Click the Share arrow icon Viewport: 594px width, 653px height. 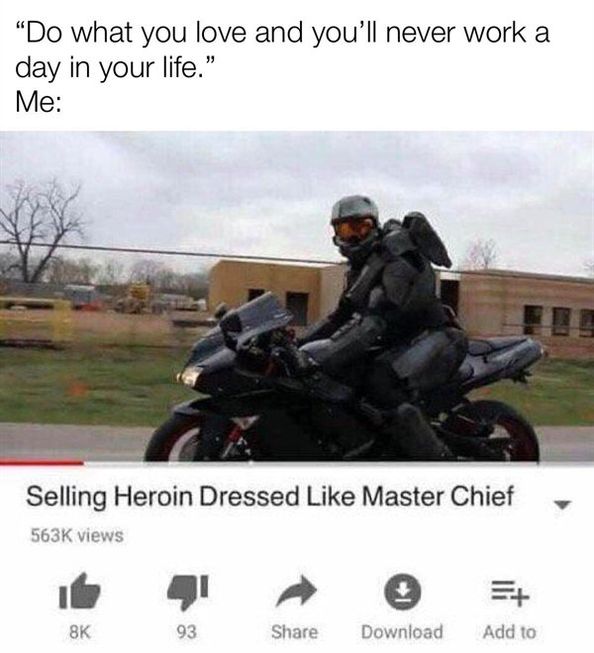(x=296, y=590)
